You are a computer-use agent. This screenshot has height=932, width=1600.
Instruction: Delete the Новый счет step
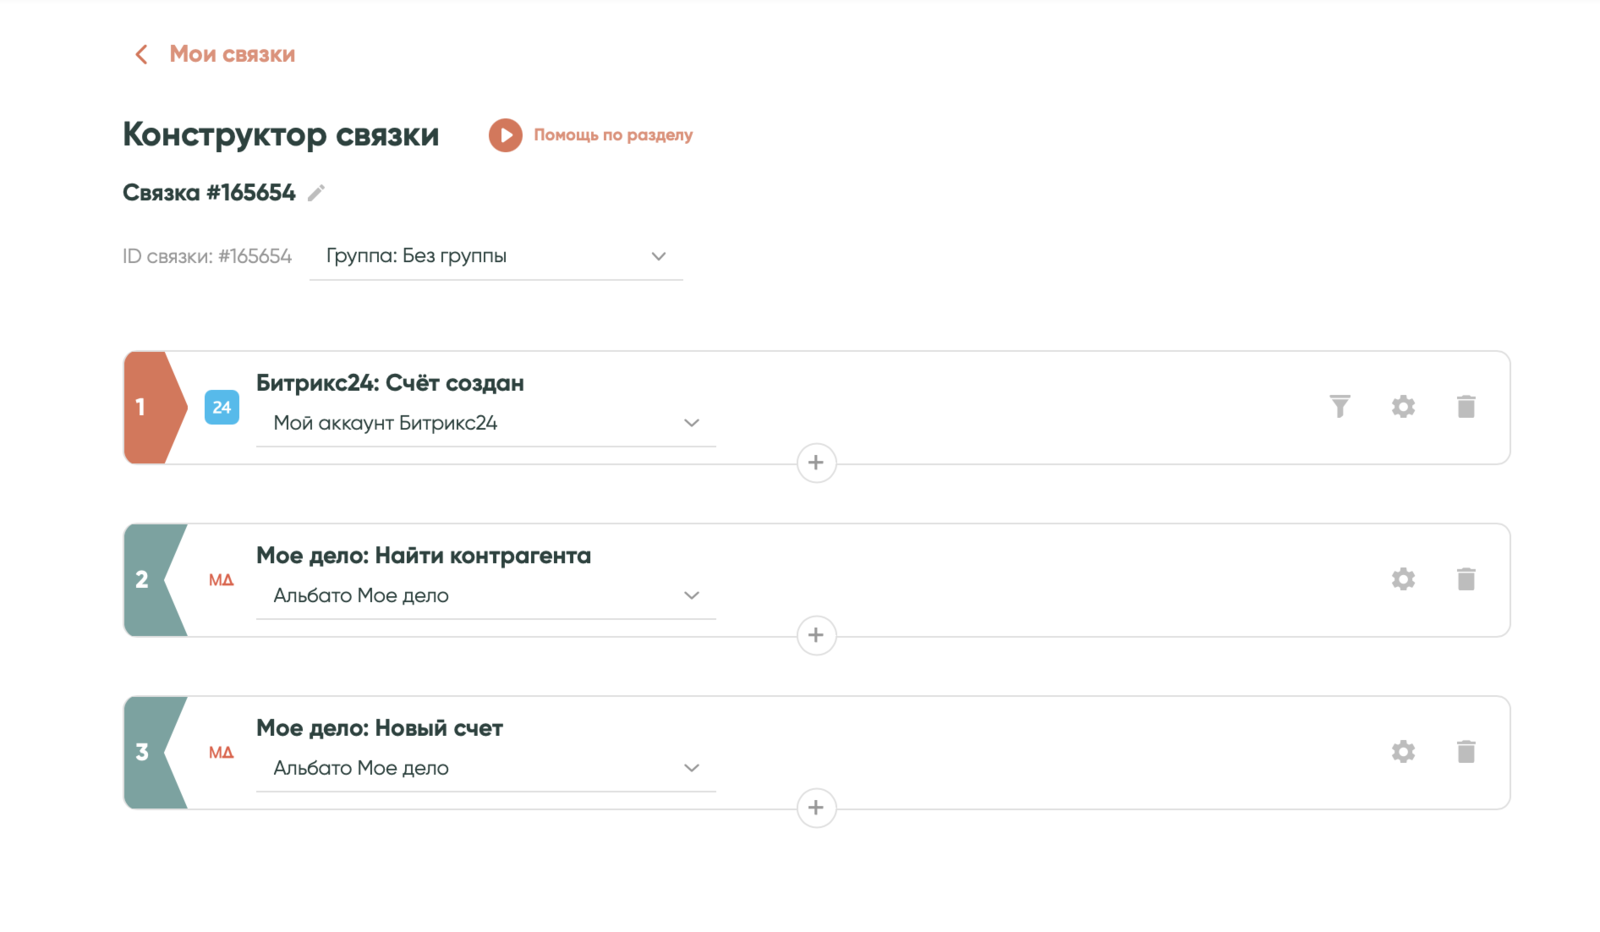[1466, 752]
